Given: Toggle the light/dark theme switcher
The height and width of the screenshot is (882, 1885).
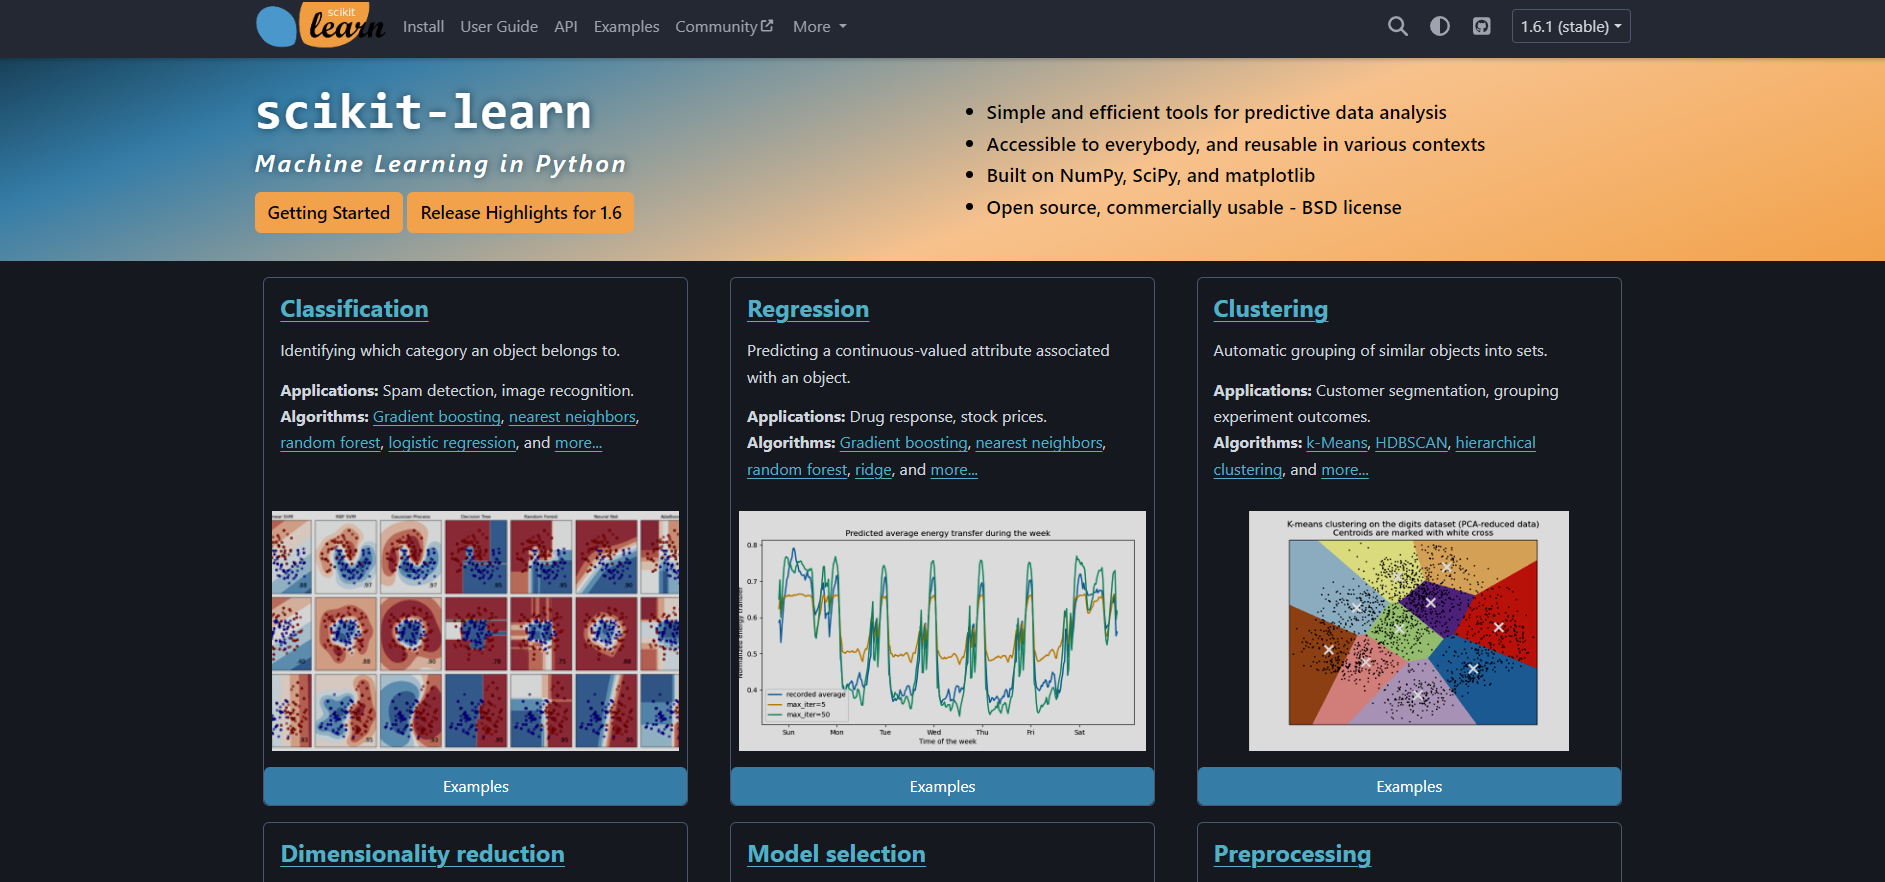Looking at the screenshot, I should point(1439,27).
